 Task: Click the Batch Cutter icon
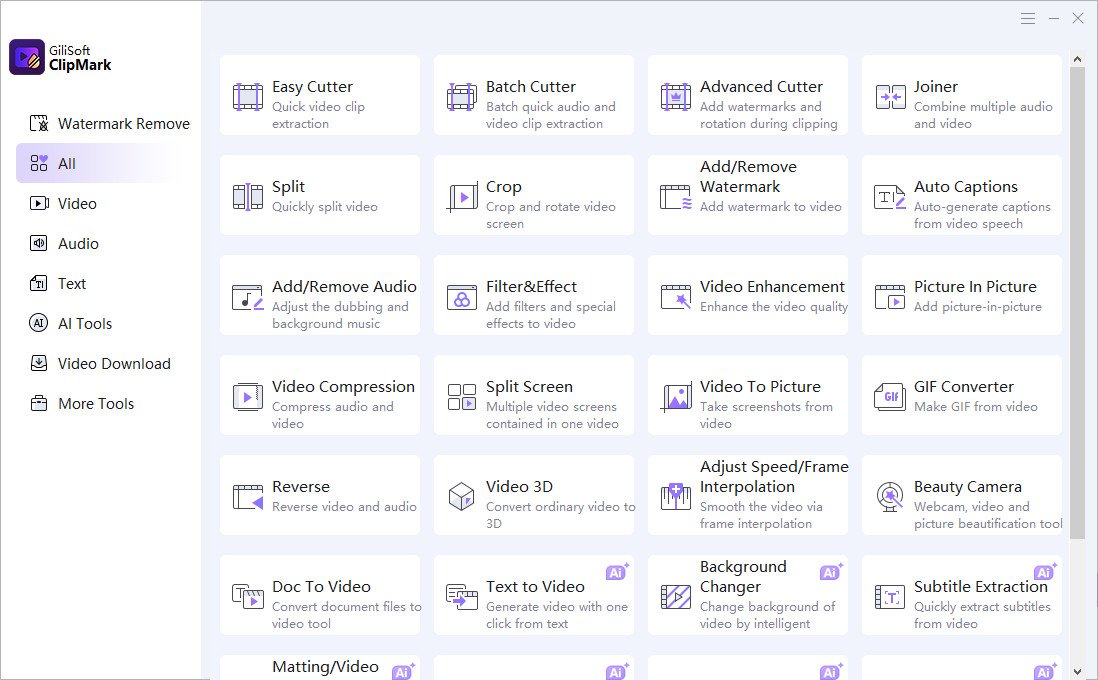coord(462,96)
